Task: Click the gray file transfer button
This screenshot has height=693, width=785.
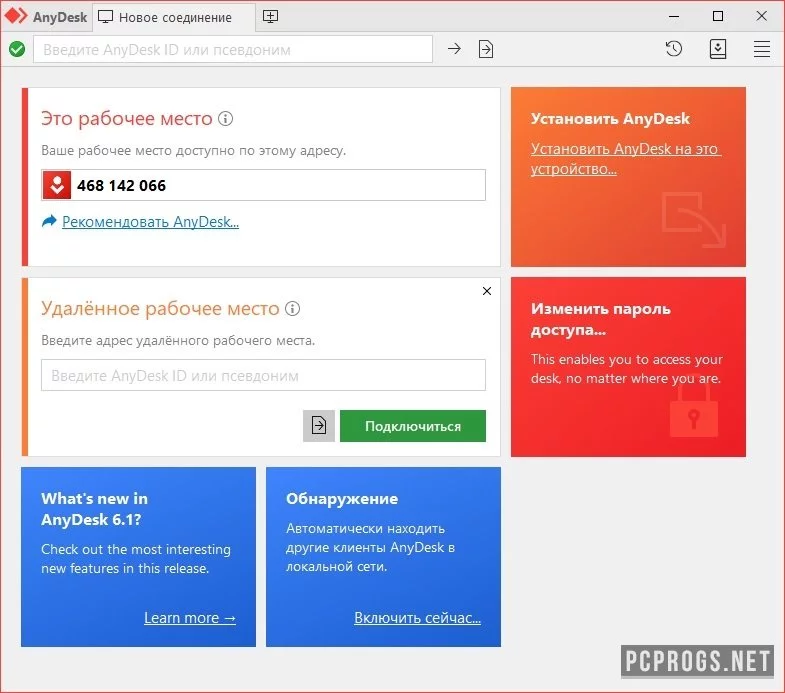Action: (x=319, y=426)
